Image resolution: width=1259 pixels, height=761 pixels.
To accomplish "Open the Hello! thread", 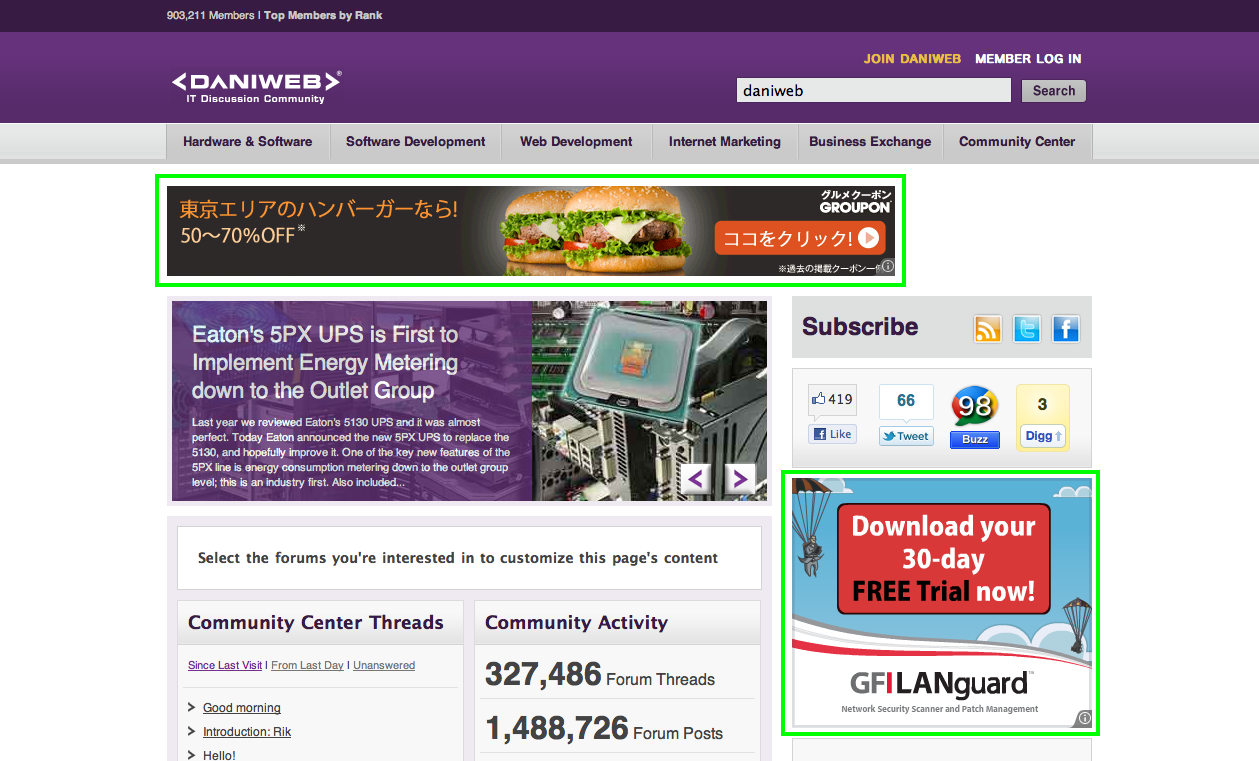I will (x=219, y=755).
